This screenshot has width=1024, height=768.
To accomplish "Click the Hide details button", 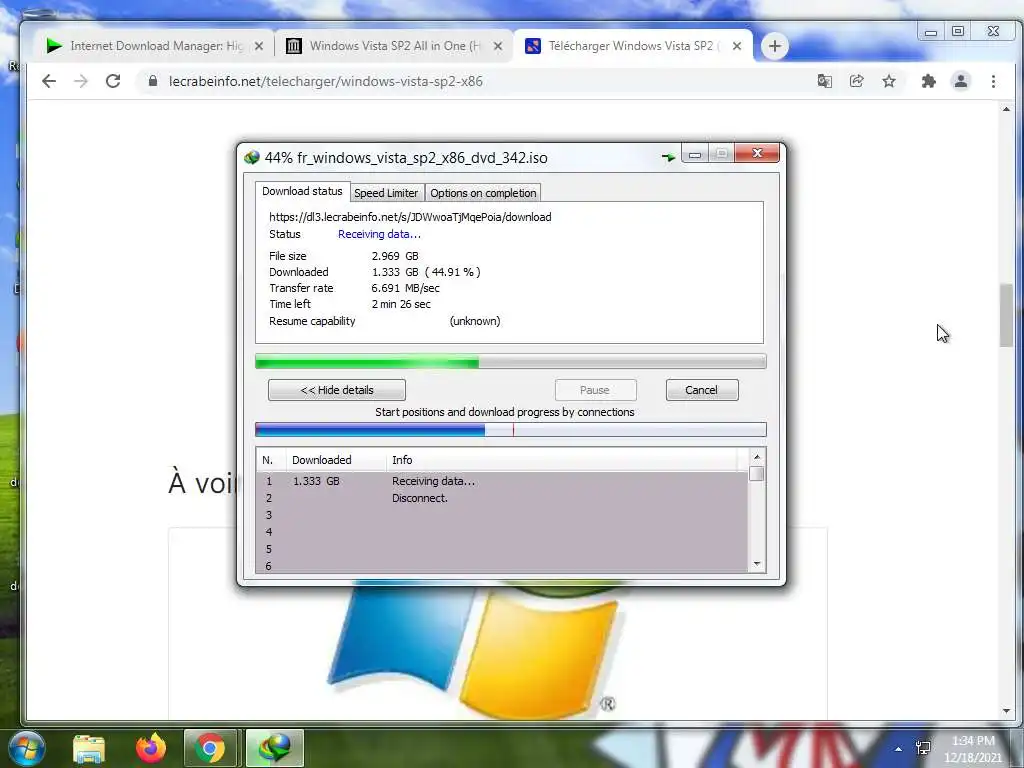I will coord(337,390).
